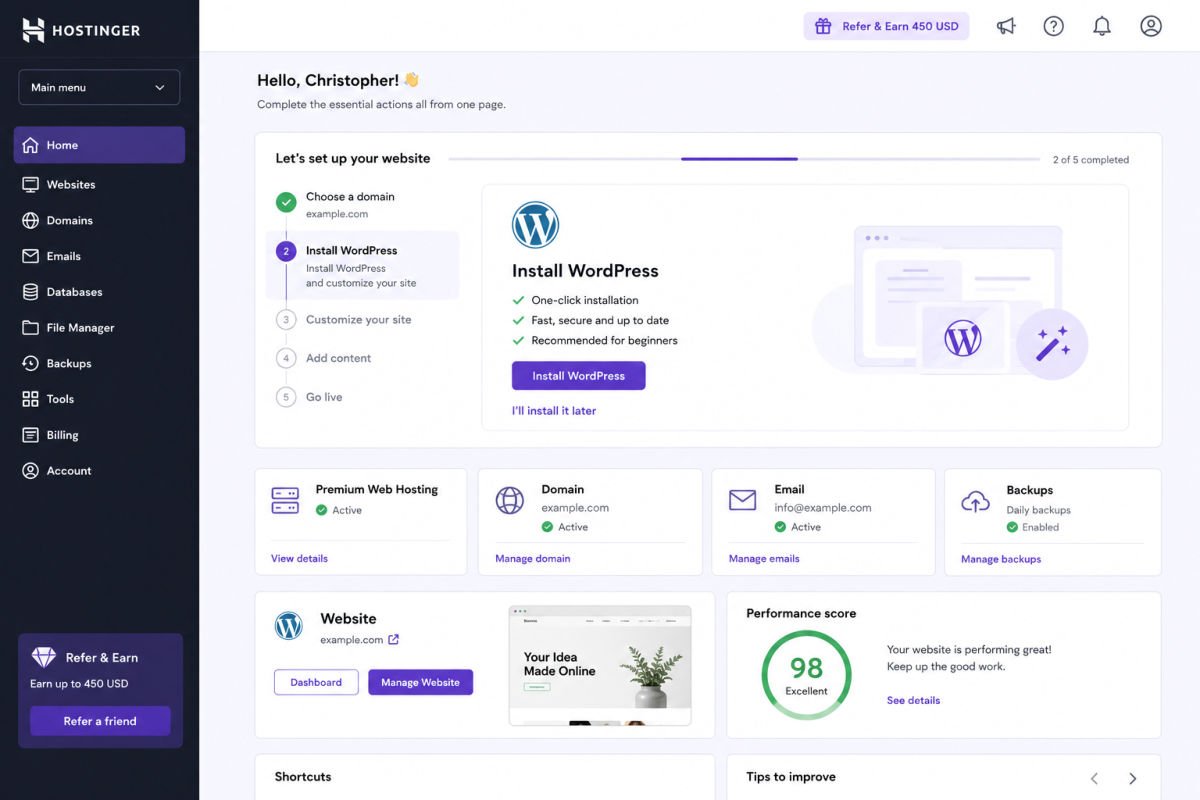Viewport: 1200px width, 800px height.
Task: Go to previous tip with left chevron
Action: click(x=1094, y=778)
